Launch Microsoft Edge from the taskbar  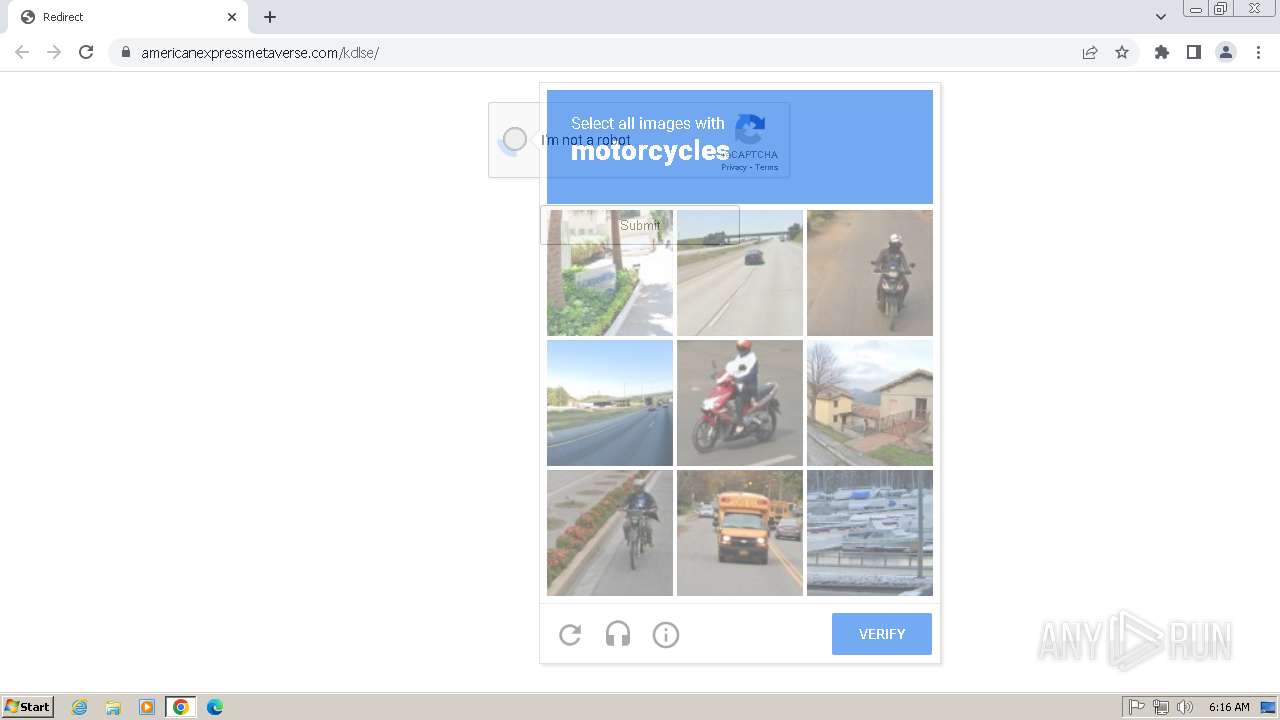point(215,707)
